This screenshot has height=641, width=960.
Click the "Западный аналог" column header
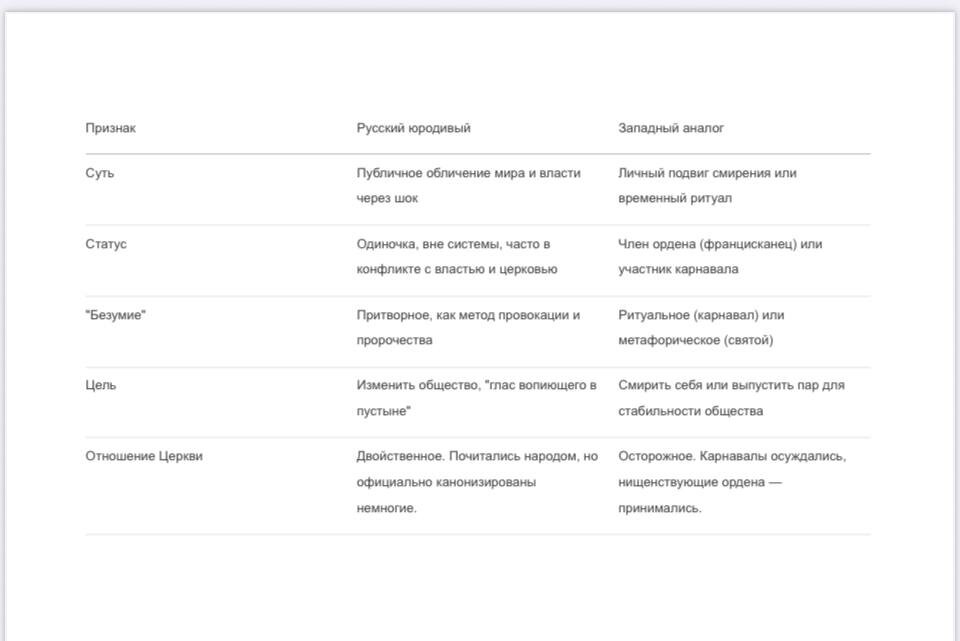pos(671,128)
